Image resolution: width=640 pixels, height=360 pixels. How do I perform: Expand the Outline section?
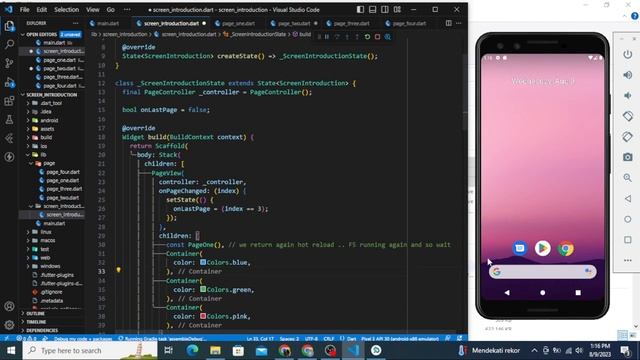36,313
